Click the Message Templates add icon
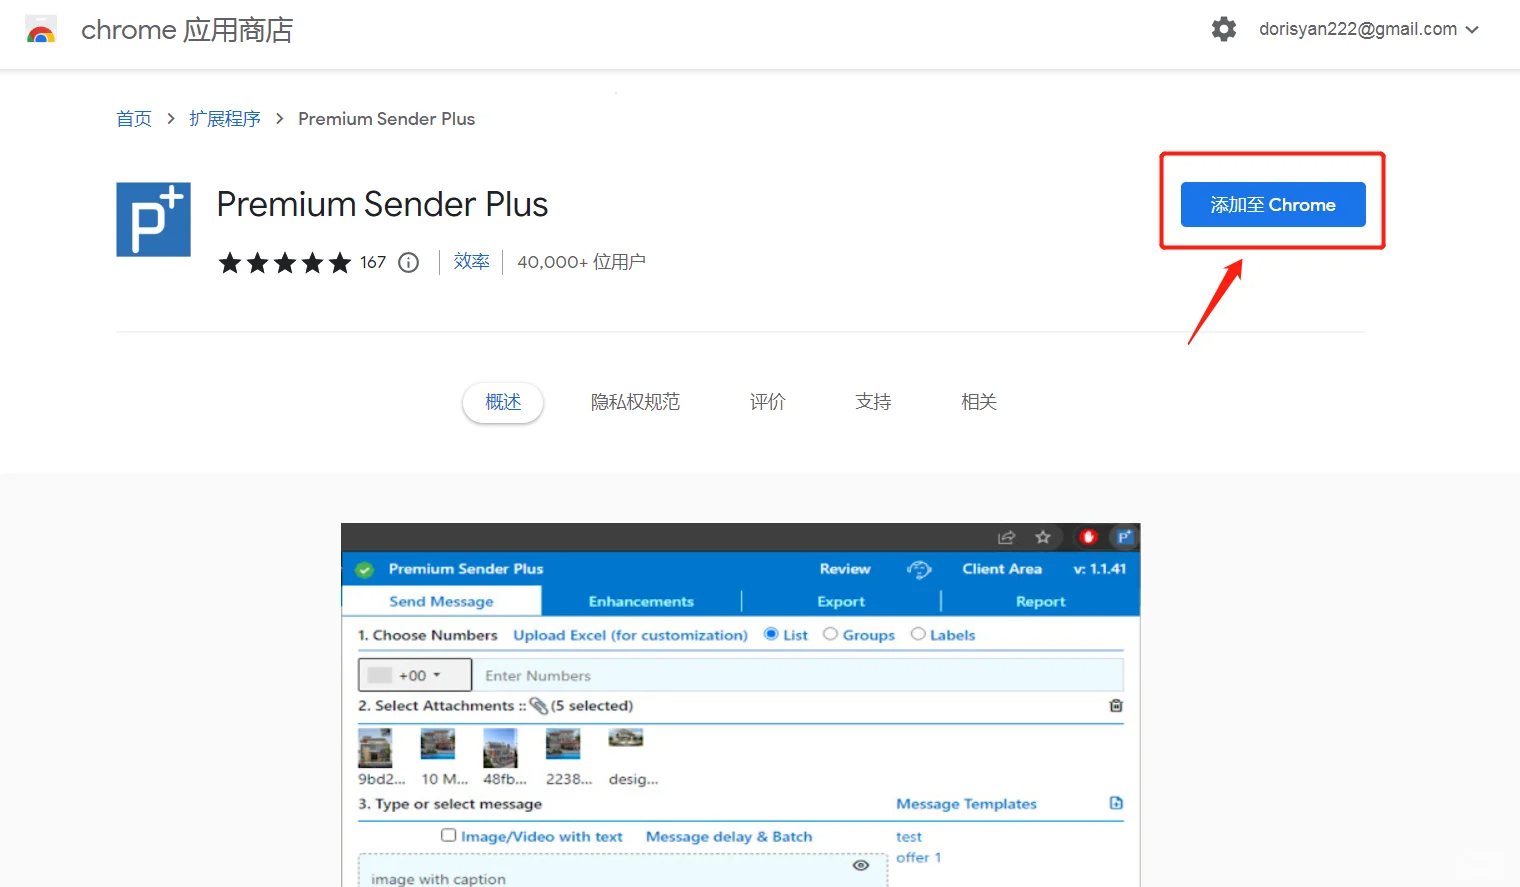1520x887 pixels. (x=1116, y=803)
